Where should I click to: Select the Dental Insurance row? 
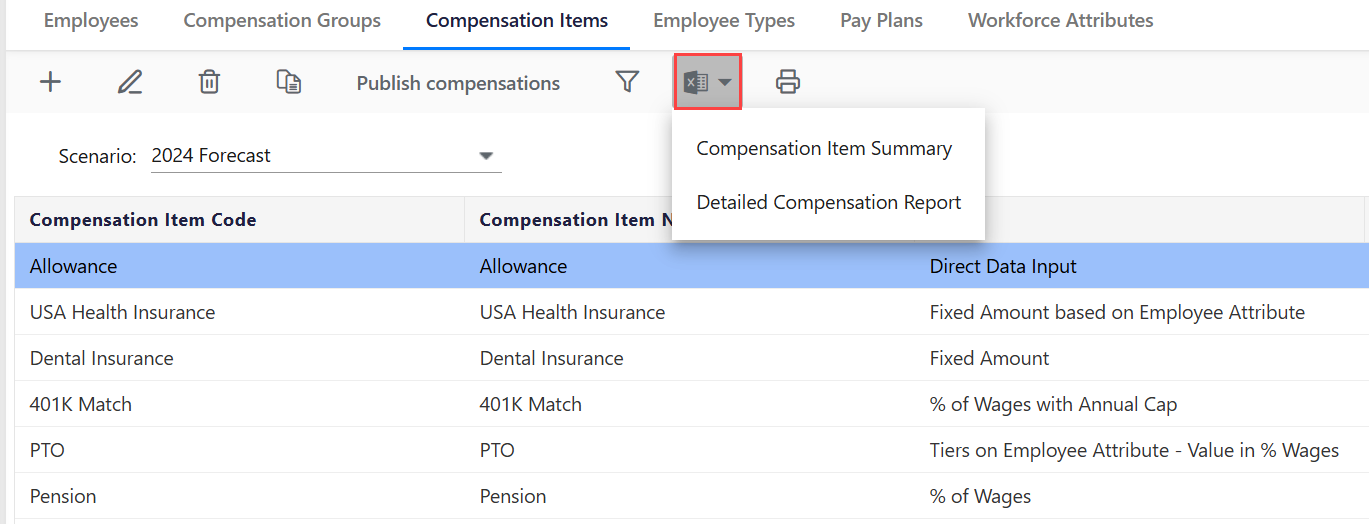(101, 359)
